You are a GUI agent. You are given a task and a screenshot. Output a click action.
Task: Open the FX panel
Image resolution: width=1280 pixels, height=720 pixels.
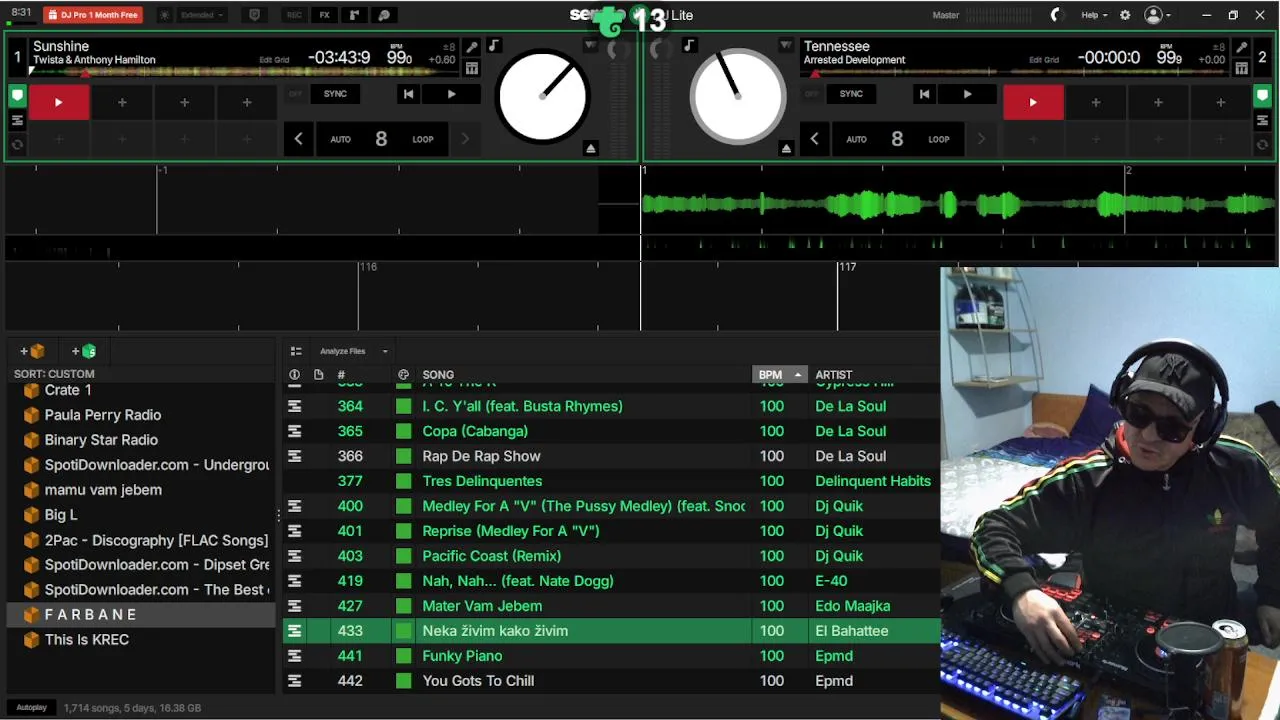tap(324, 15)
